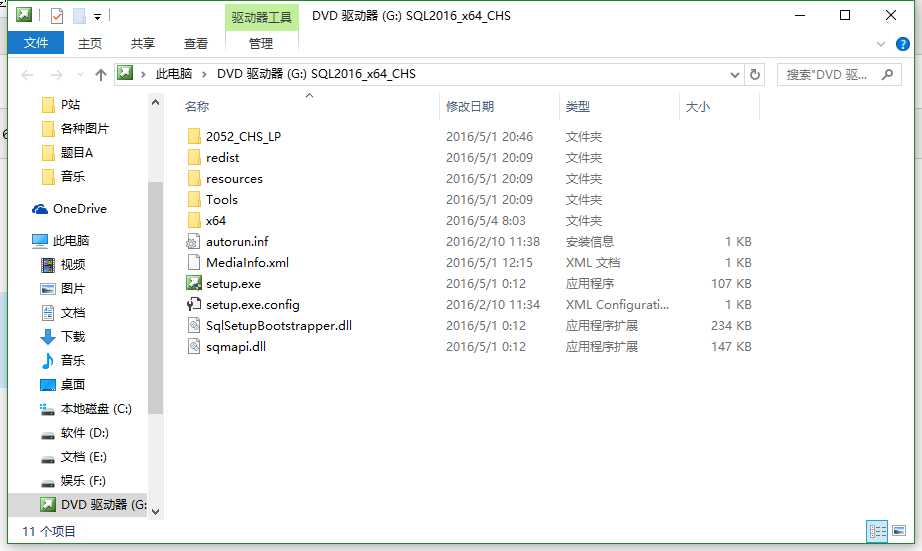Open 题目A folder in navigation pane
Image resolution: width=922 pixels, height=551 pixels.
pos(76,152)
